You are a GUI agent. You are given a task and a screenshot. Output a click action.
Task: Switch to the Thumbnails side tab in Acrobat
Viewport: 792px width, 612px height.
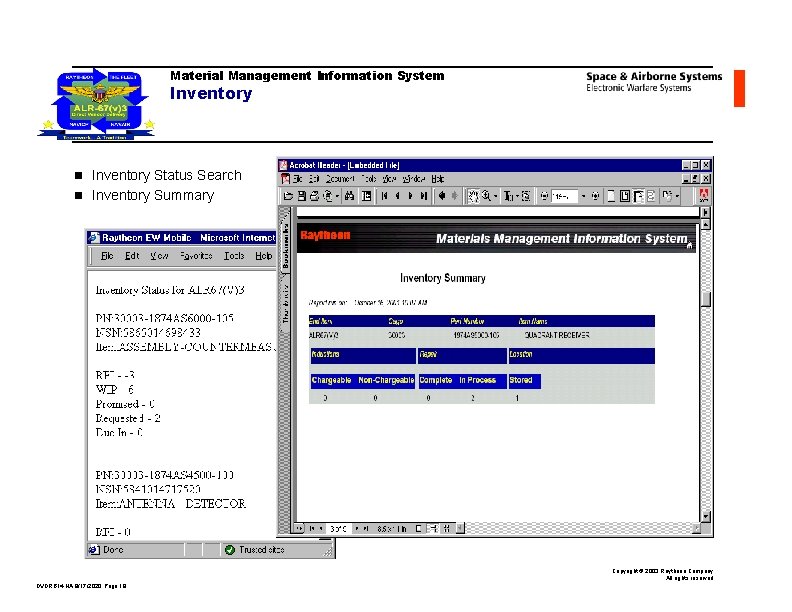pyautogui.click(x=285, y=303)
